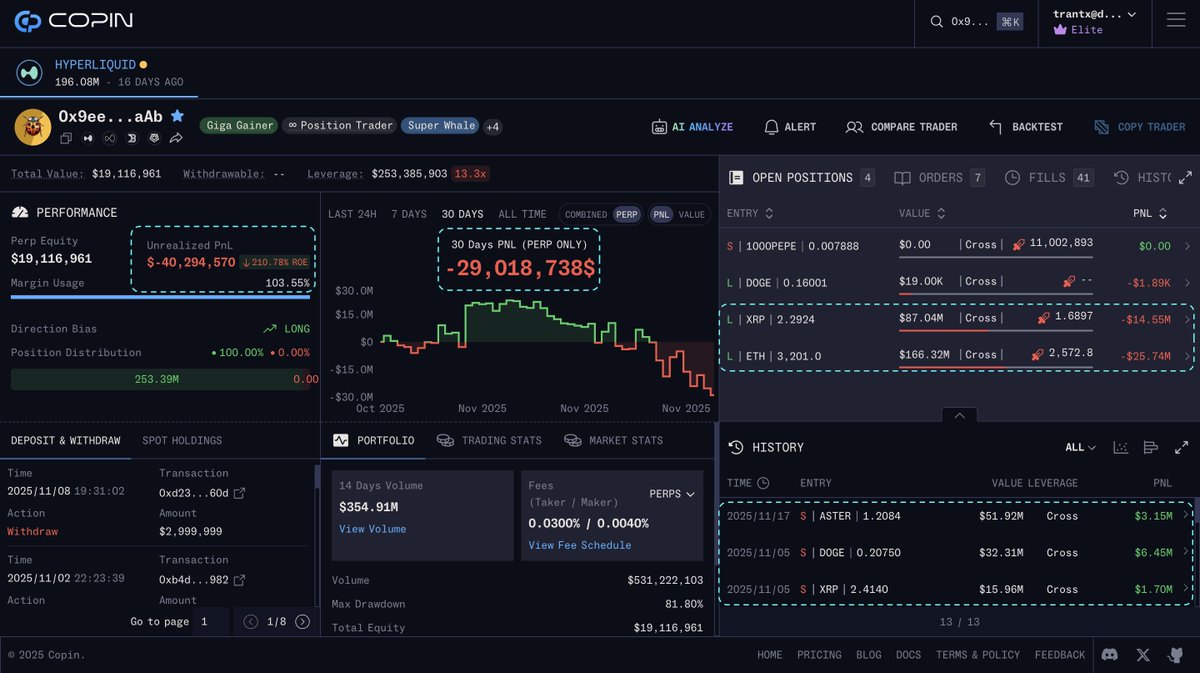Click the trader search box
The height and width of the screenshot is (673, 1200).
975,22
